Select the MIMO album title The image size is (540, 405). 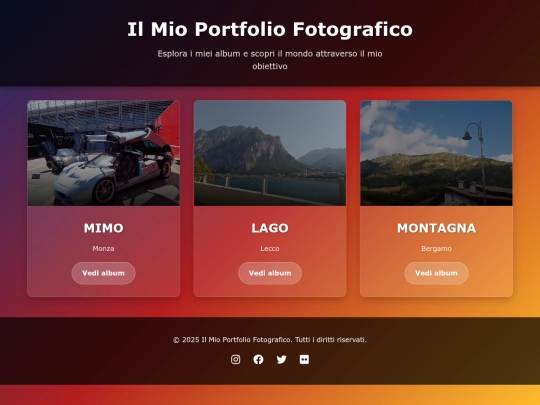click(103, 228)
